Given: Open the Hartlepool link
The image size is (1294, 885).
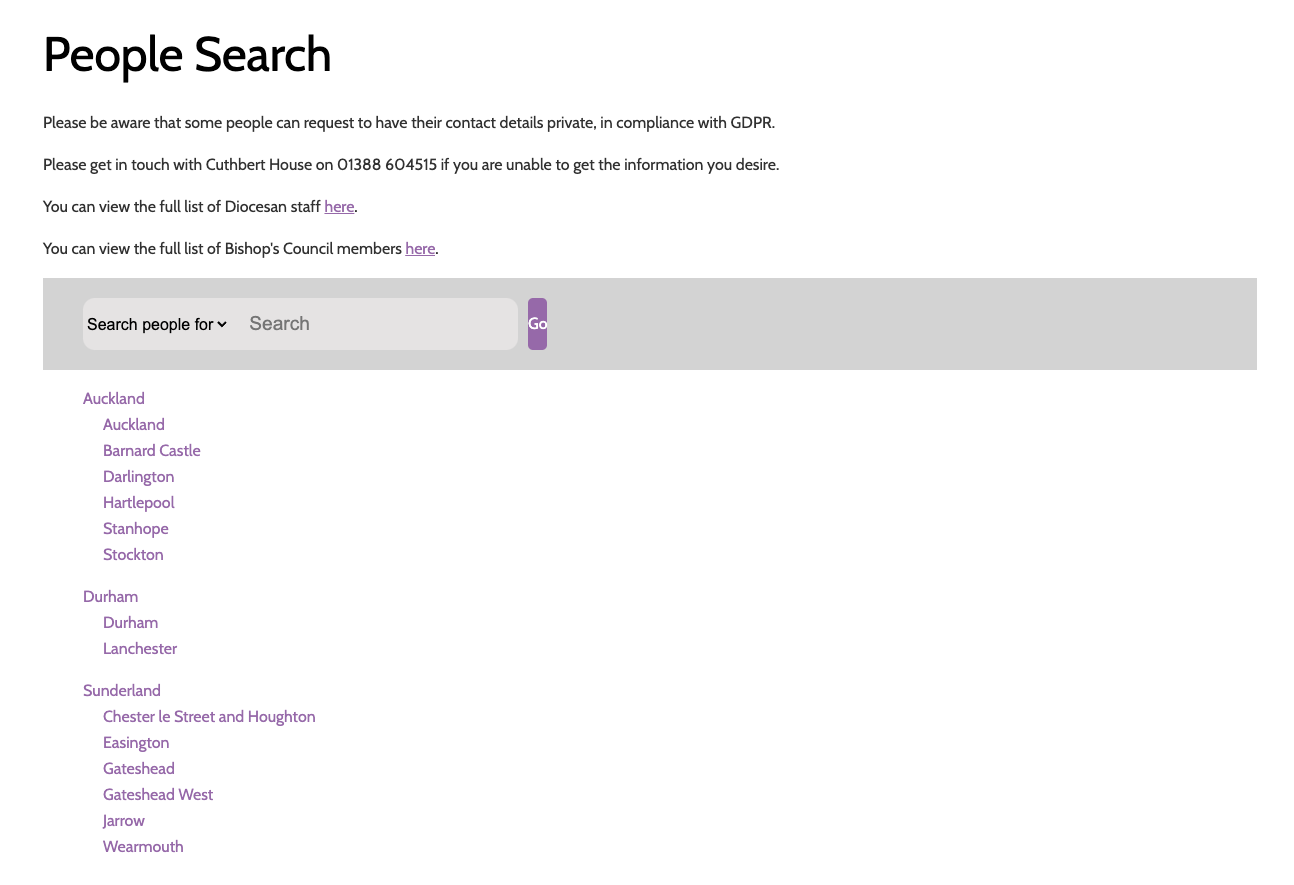Looking at the screenshot, I should coord(139,503).
